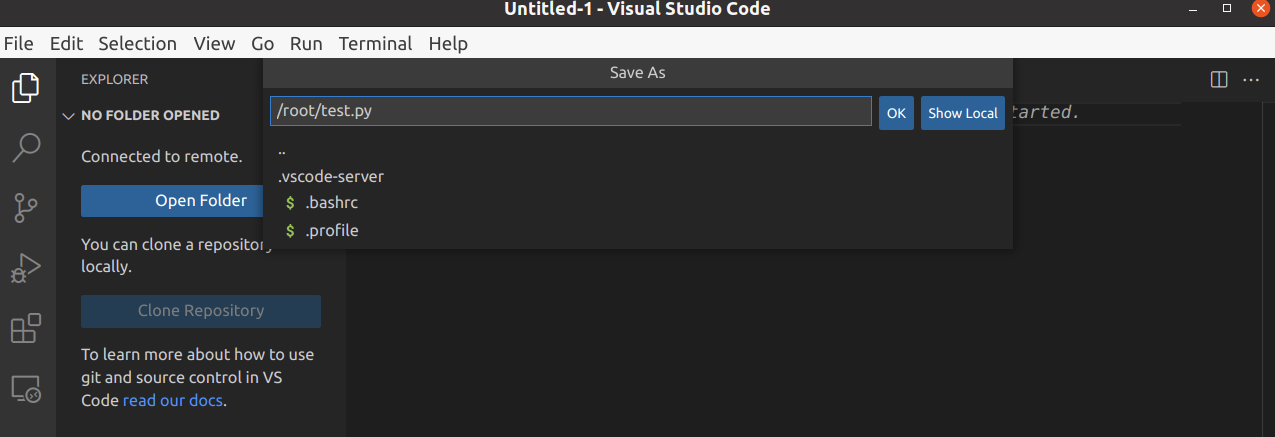Click the Open Folder button
The width and height of the screenshot is (1275, 437).
(201, 200)
